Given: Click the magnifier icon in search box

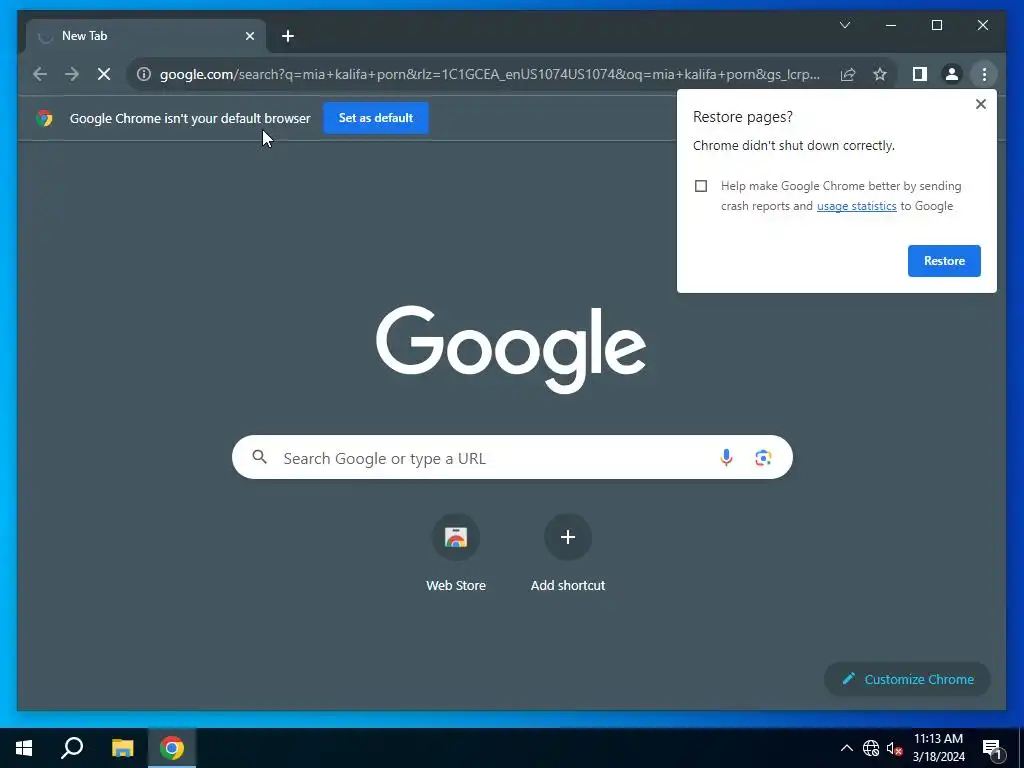Looking at the screenshot, I should click(x=259, y=457).
